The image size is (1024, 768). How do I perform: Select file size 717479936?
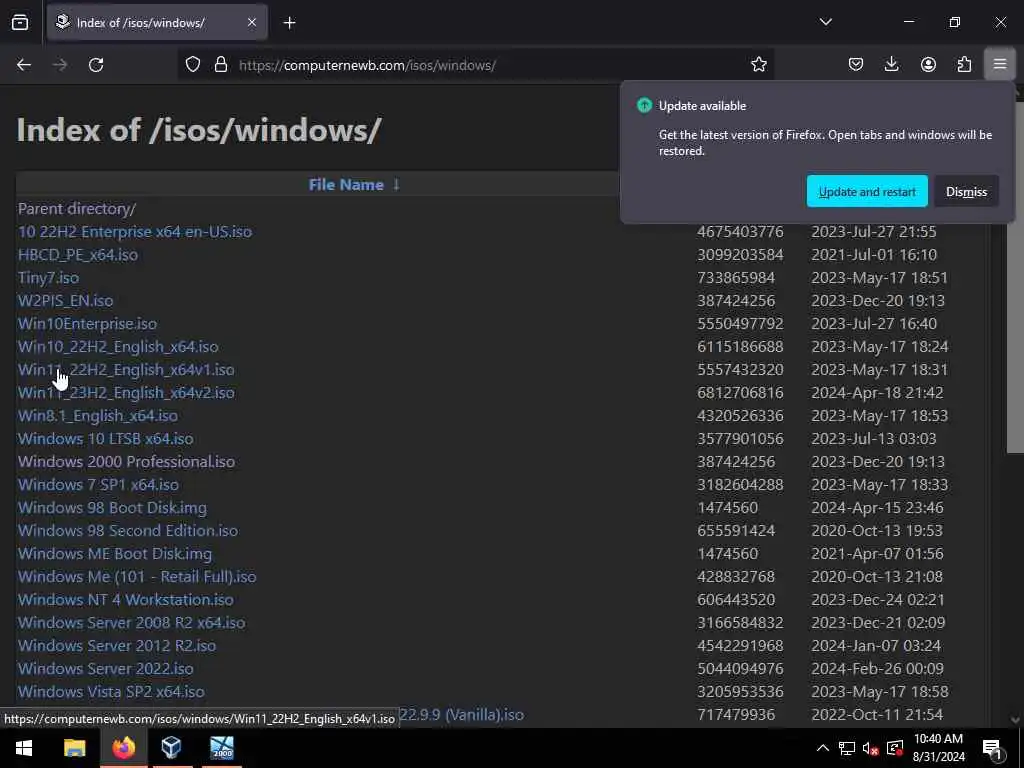(x=736, y=714)
